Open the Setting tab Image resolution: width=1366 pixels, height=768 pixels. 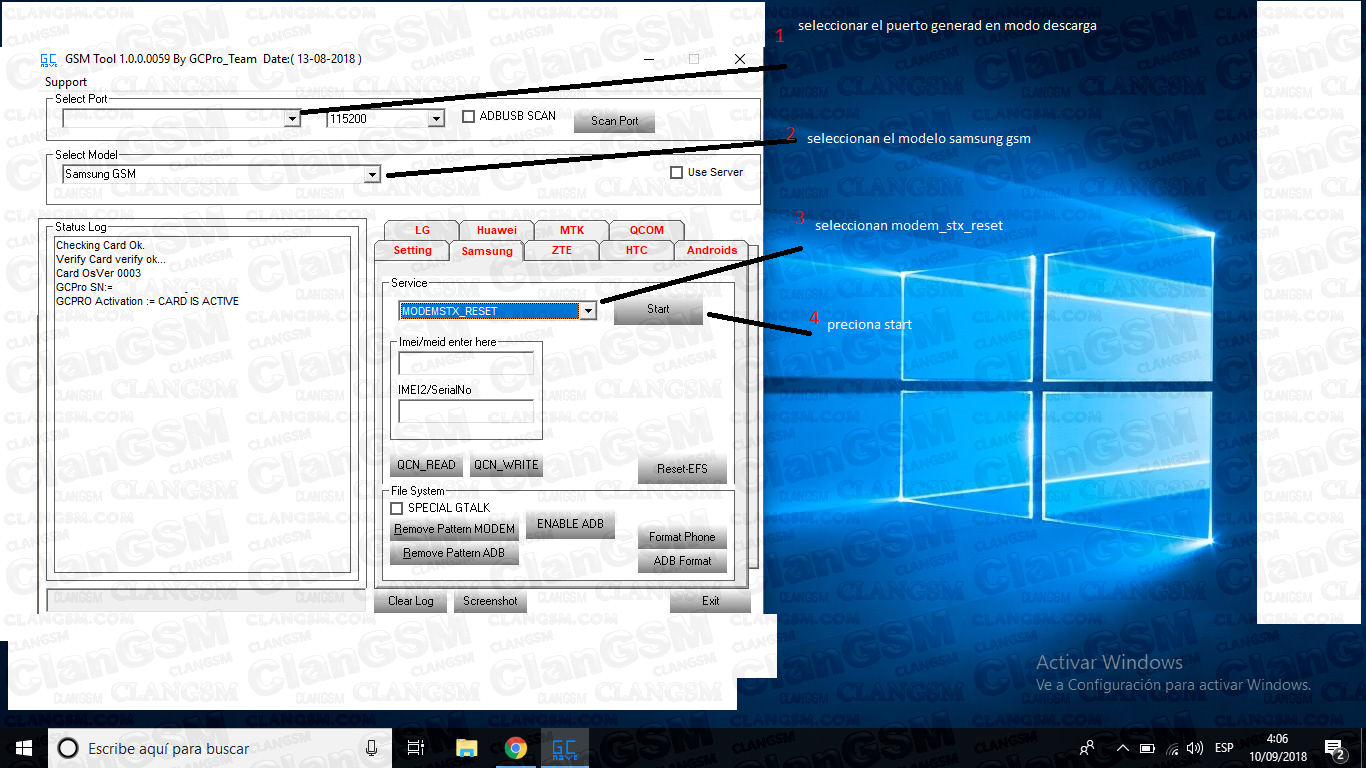coord(412,250)
